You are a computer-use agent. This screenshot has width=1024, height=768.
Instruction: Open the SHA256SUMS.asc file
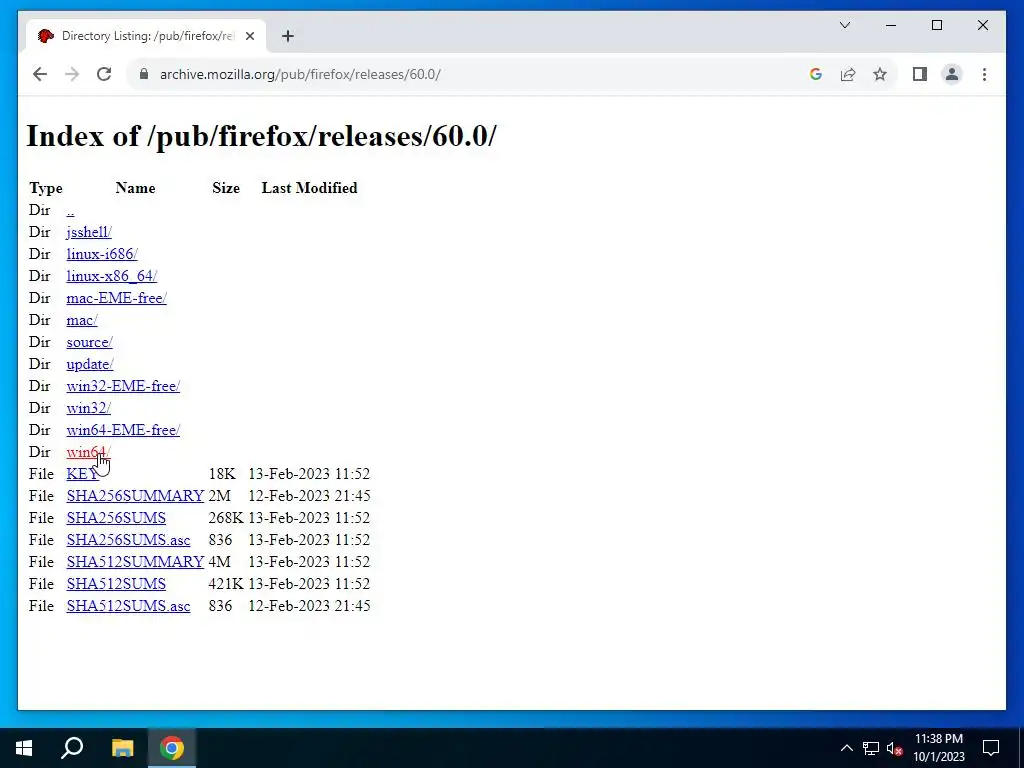coord(128,540)
